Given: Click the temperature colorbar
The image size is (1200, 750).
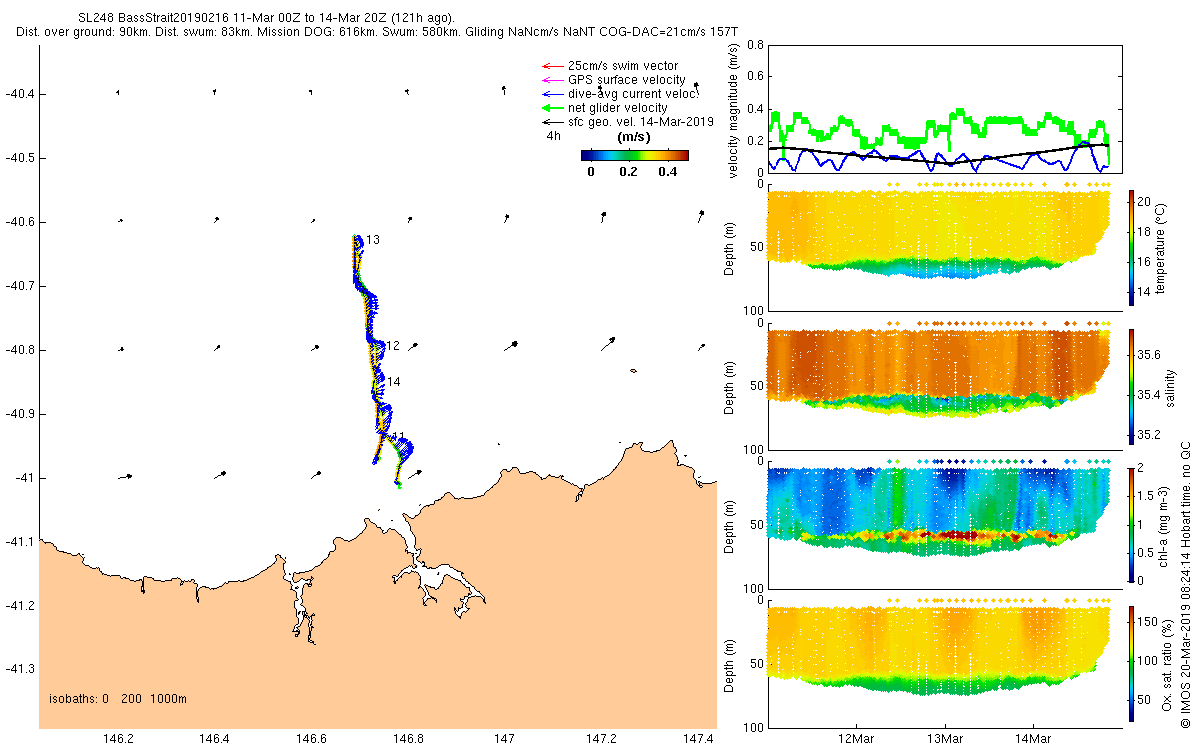Looking at the screenshot, I should tap(1131, 246).
